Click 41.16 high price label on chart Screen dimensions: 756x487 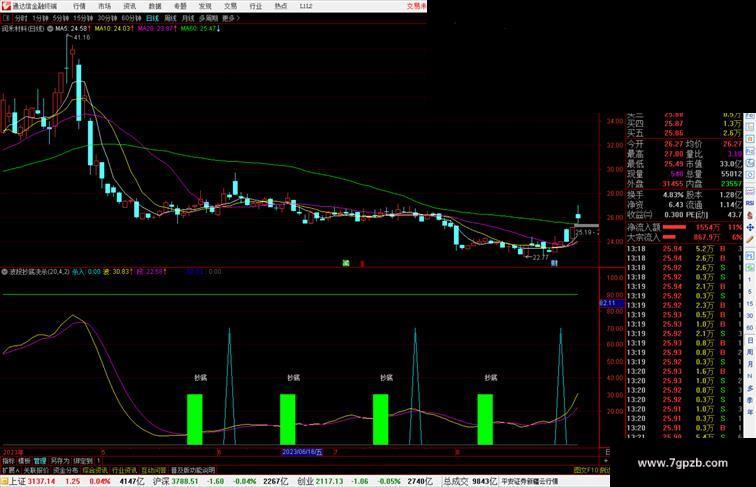coord(81,37)
